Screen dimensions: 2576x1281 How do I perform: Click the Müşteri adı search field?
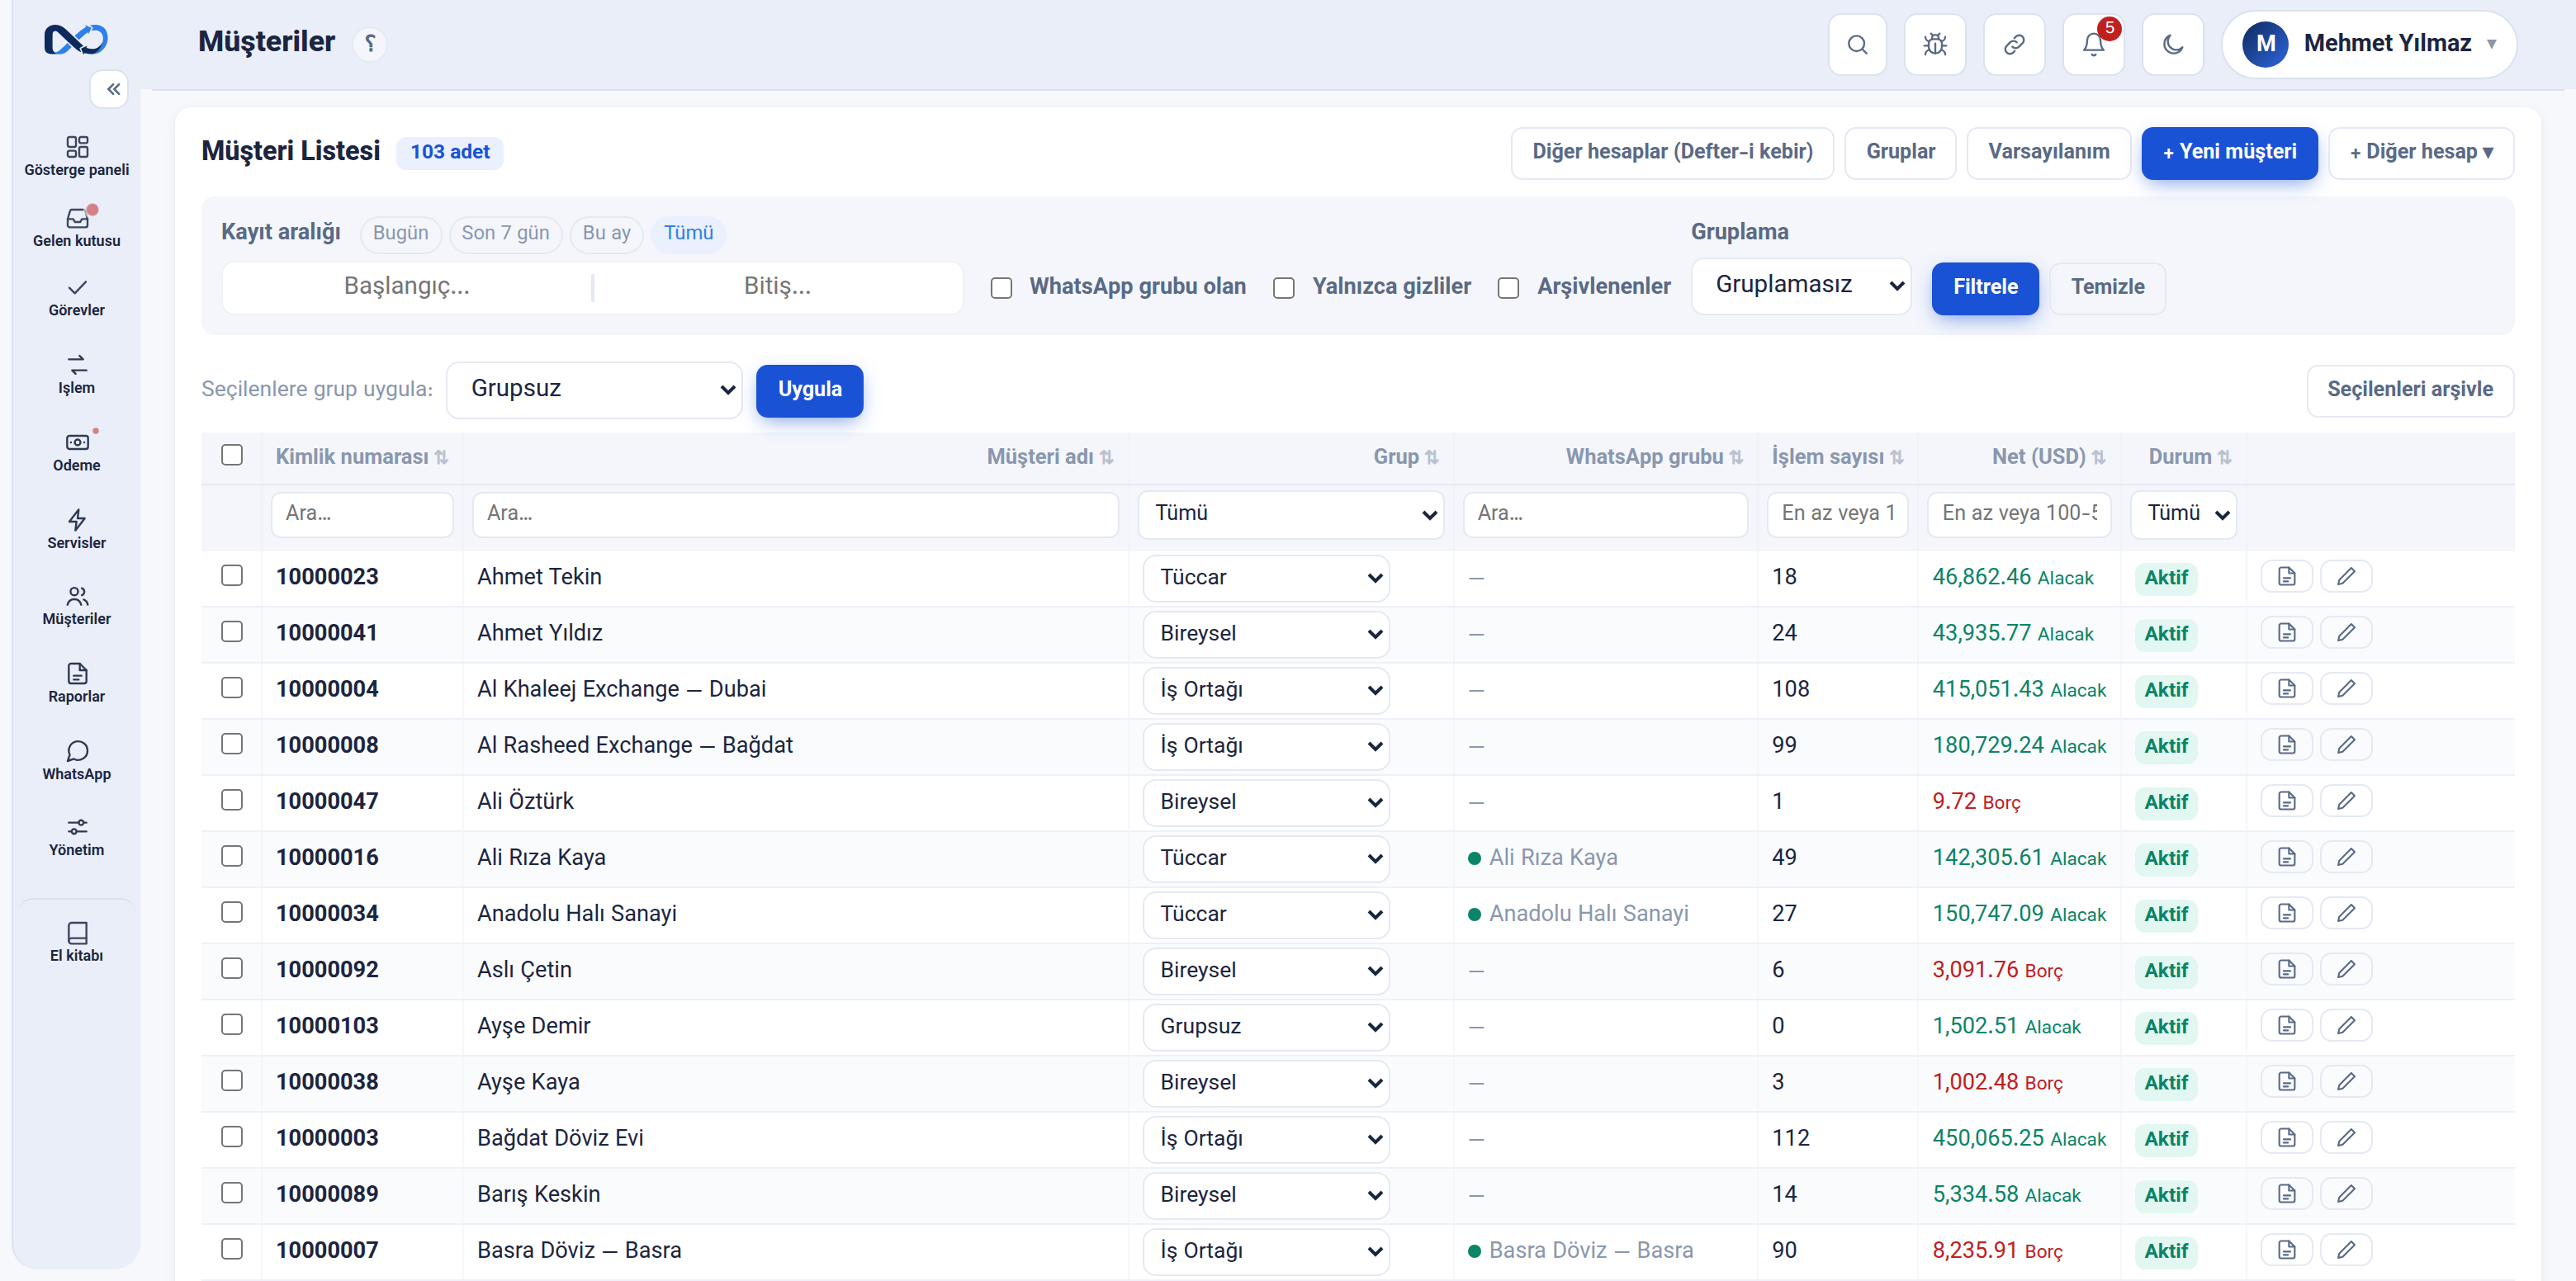click(795, 514)
